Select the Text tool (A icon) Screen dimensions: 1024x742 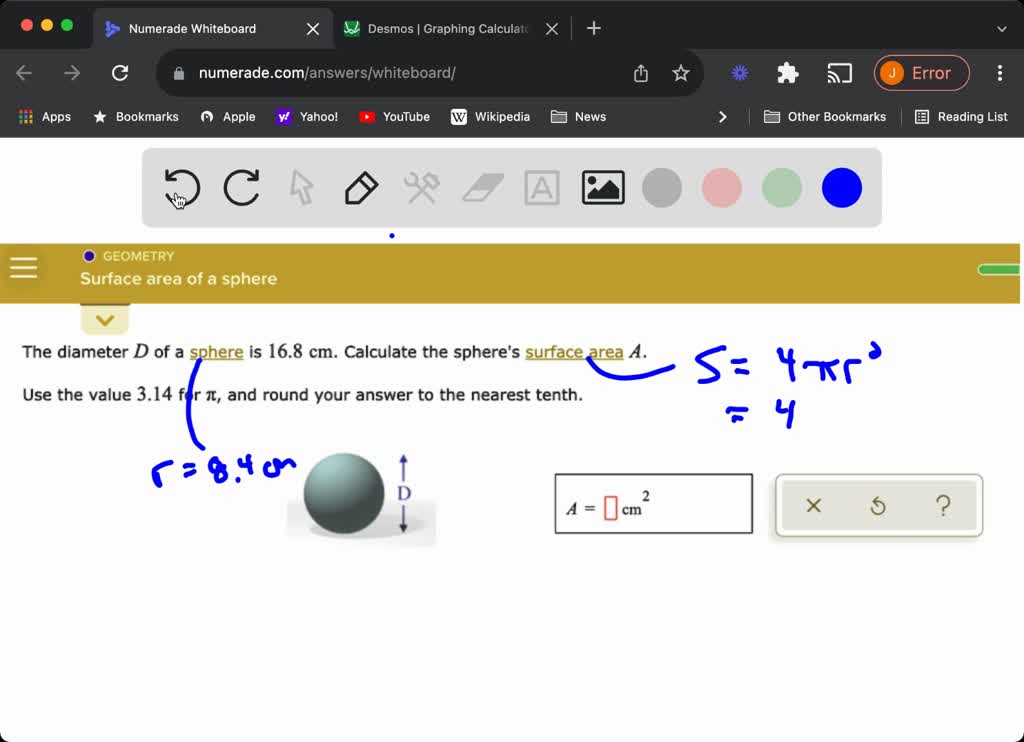[x=541, y=188]
